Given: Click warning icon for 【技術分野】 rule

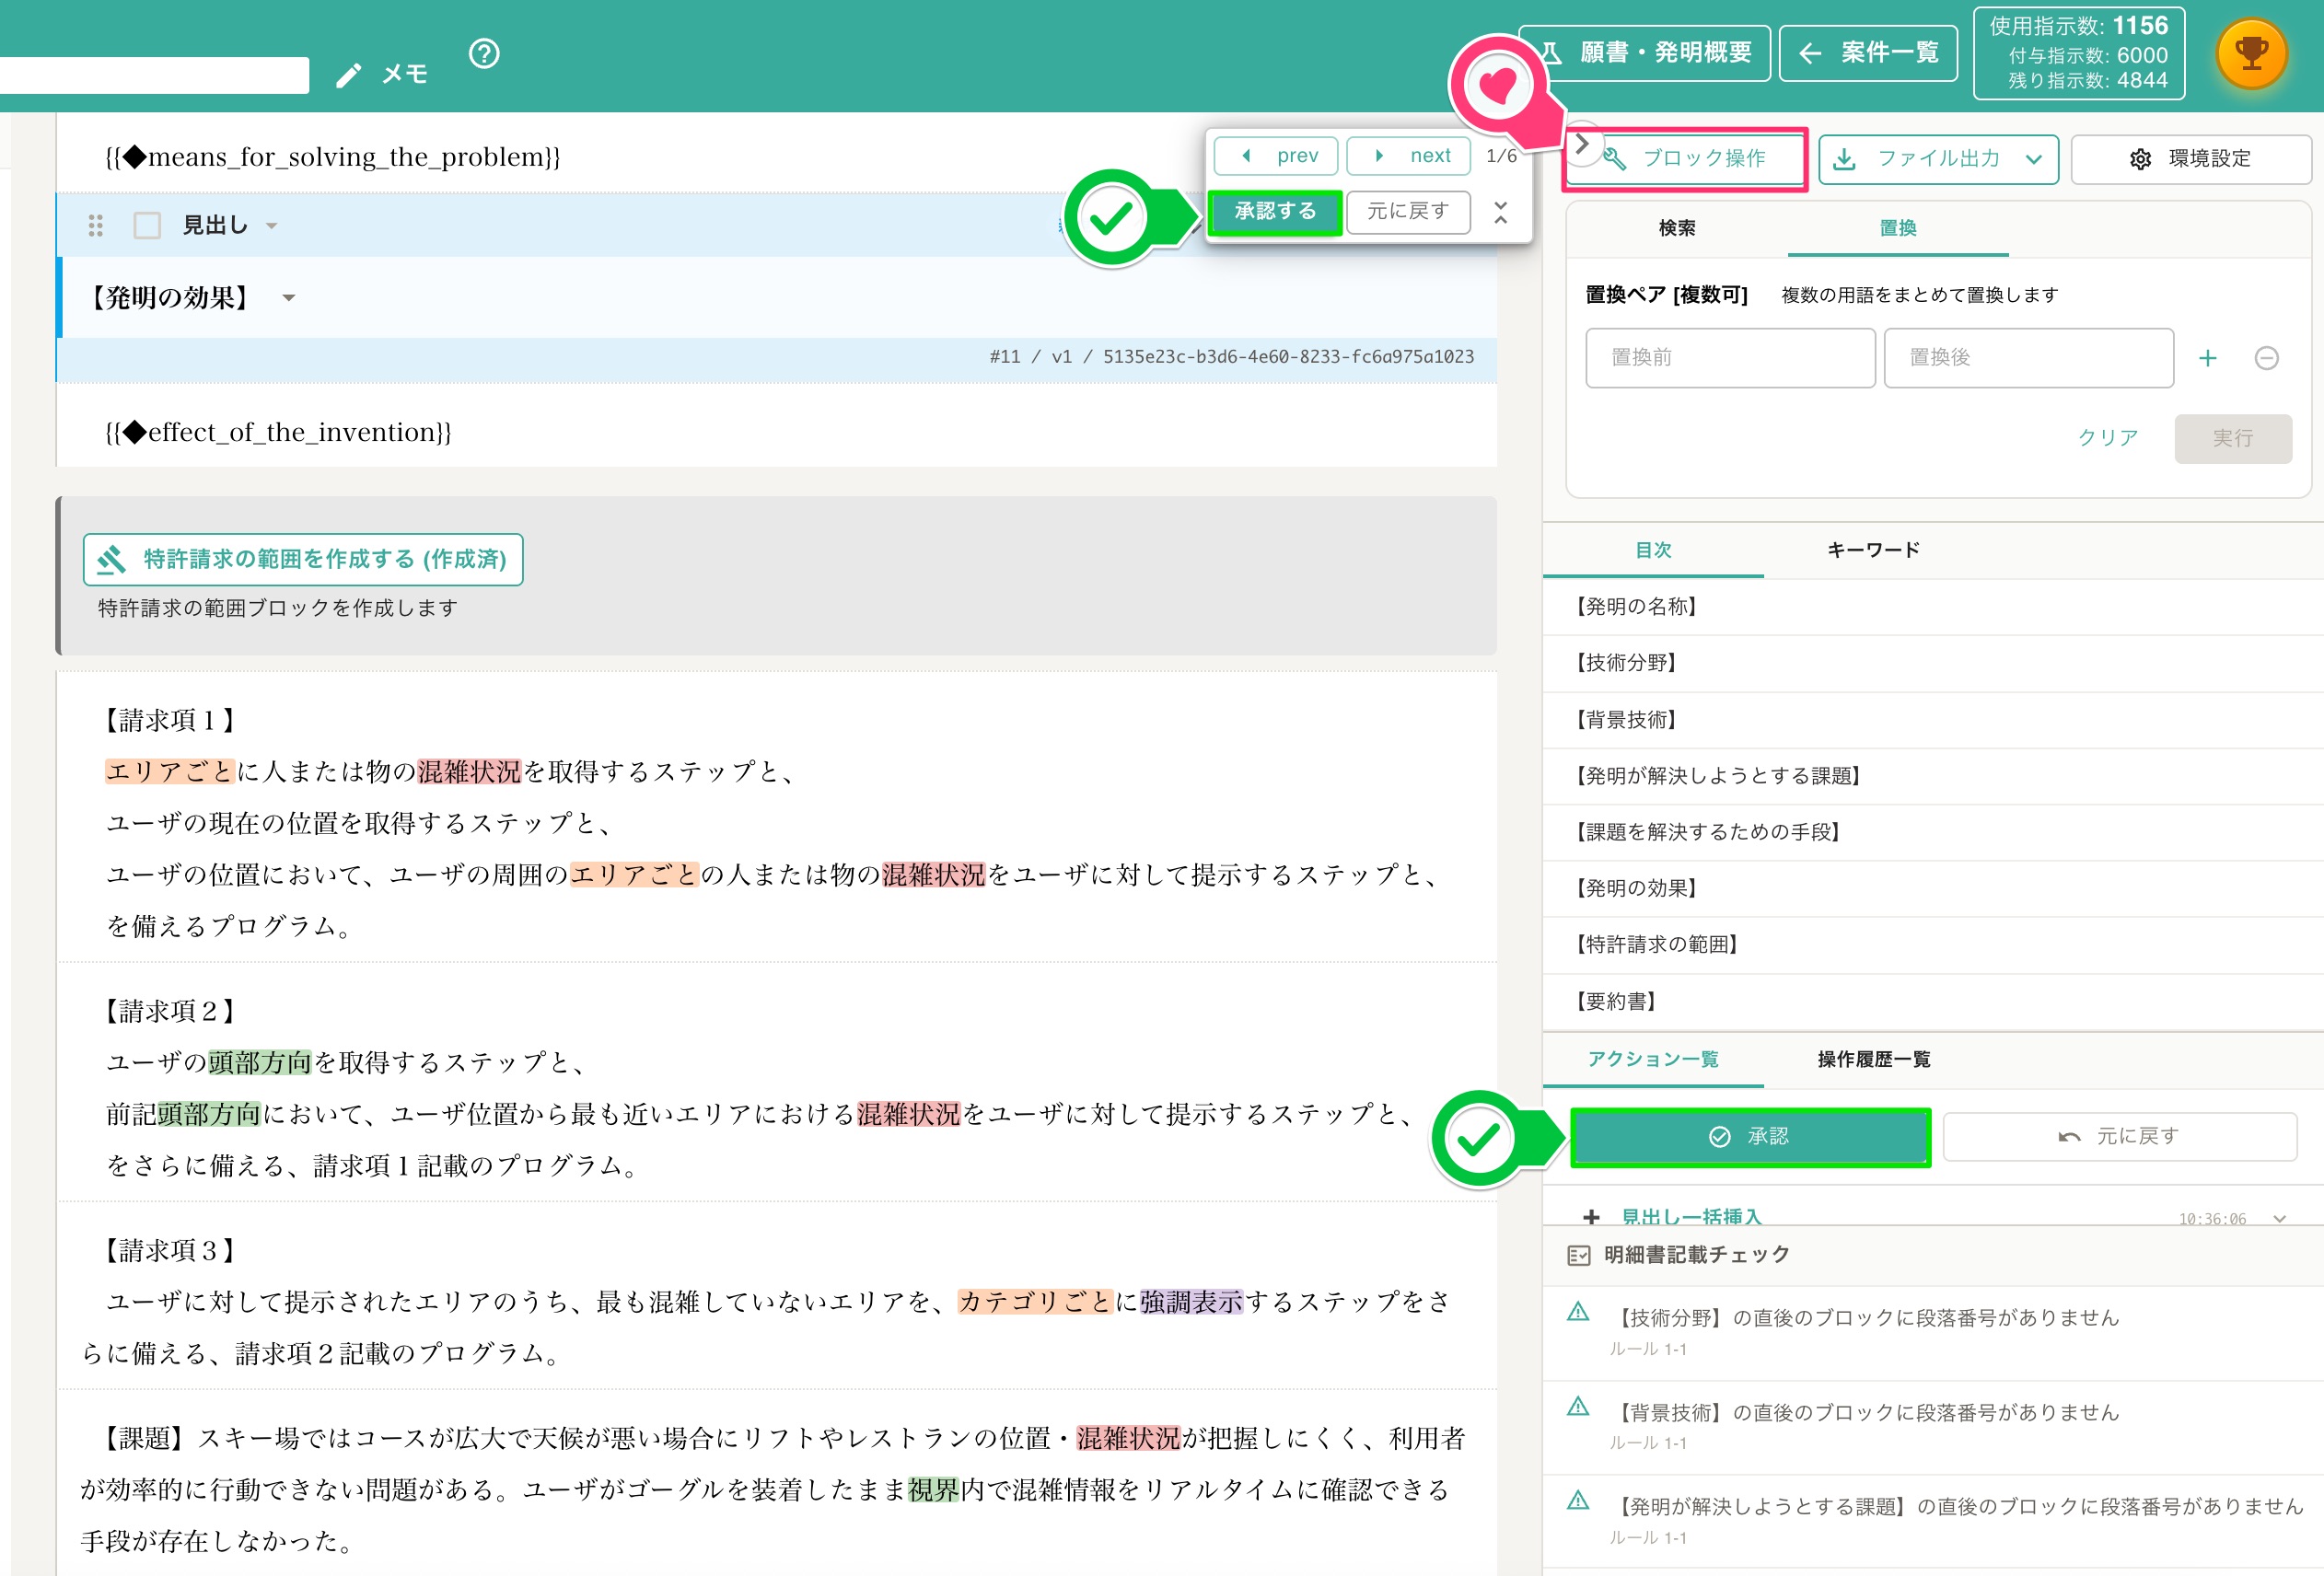Looking at the screenshot, I should tap(1578, 1311).
